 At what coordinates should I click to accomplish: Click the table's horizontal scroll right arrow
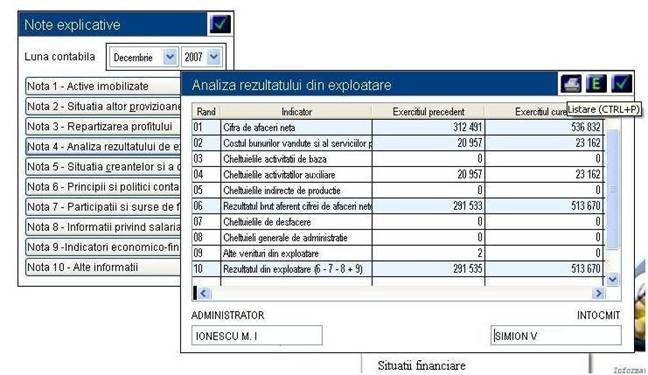pyautogui.click(x=598, y=293)
